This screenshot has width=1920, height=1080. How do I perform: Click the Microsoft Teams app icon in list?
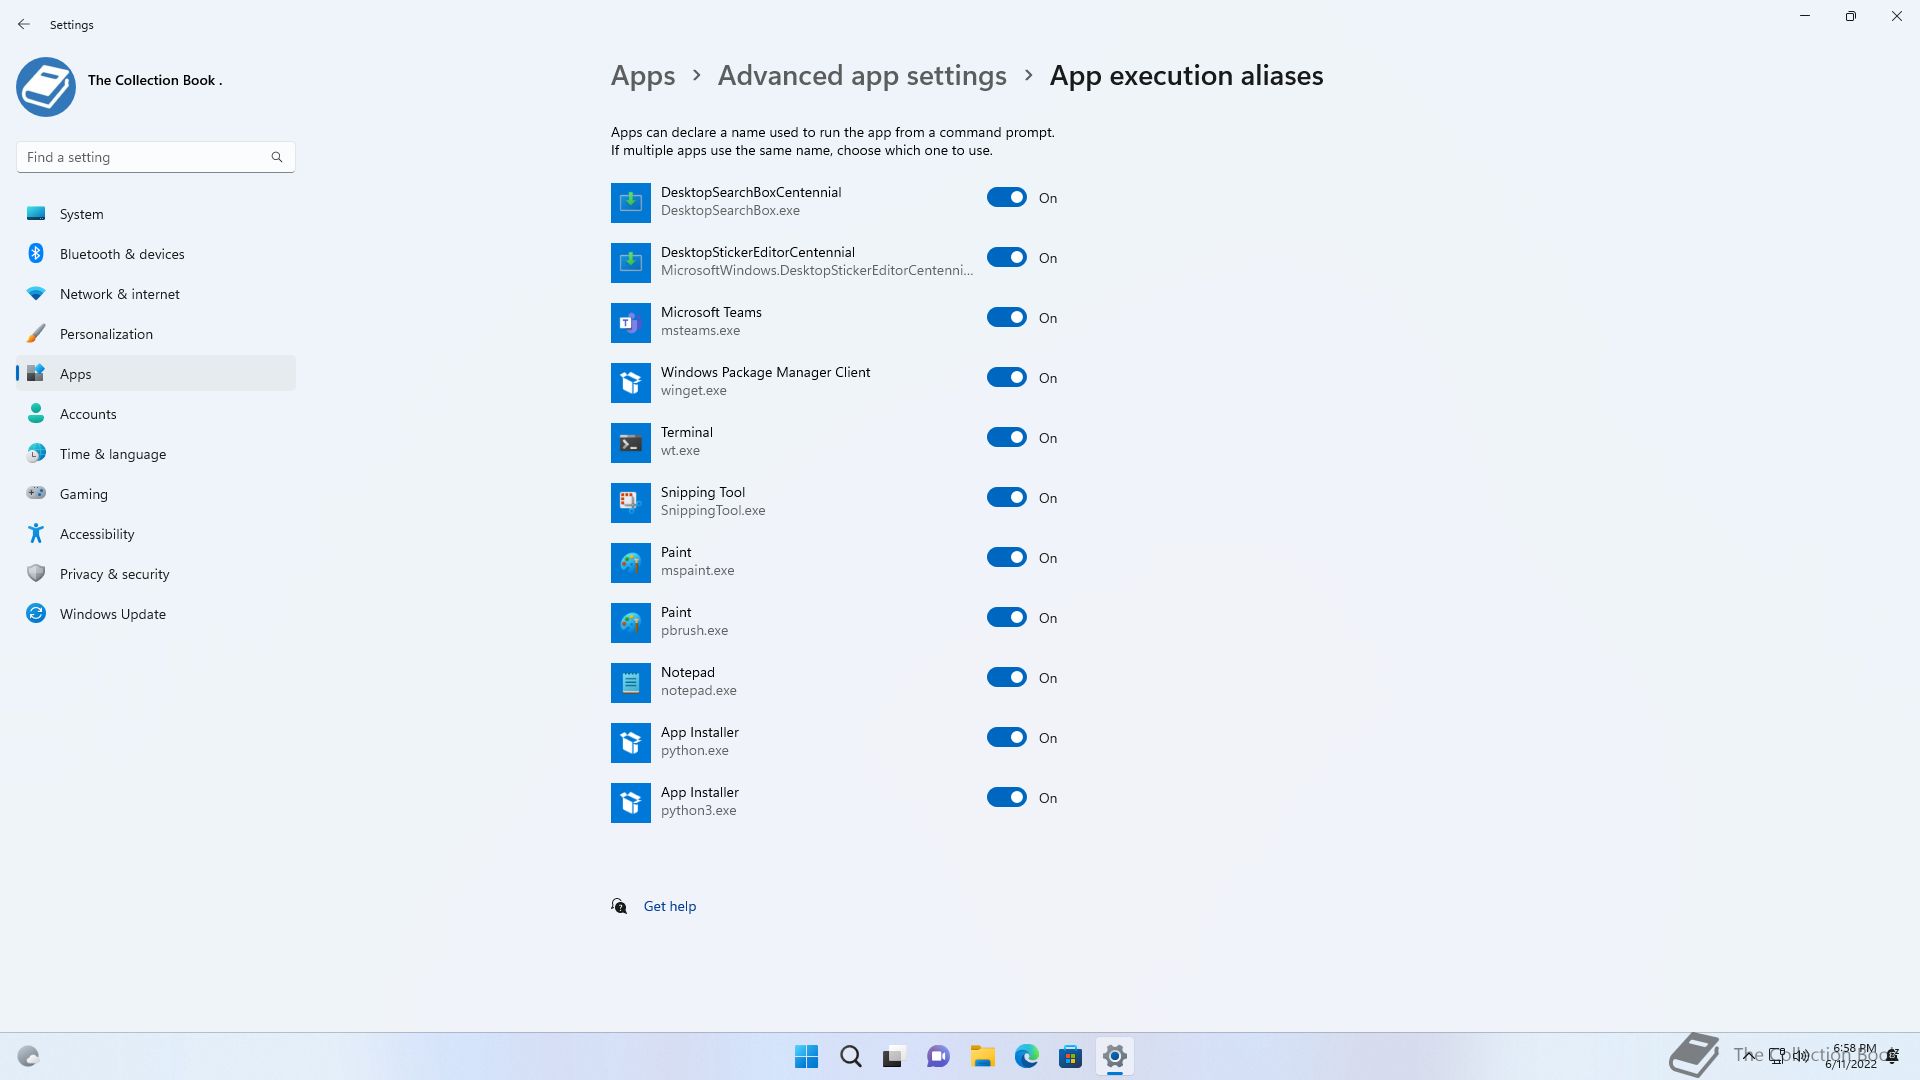click(x=630, y=322)
